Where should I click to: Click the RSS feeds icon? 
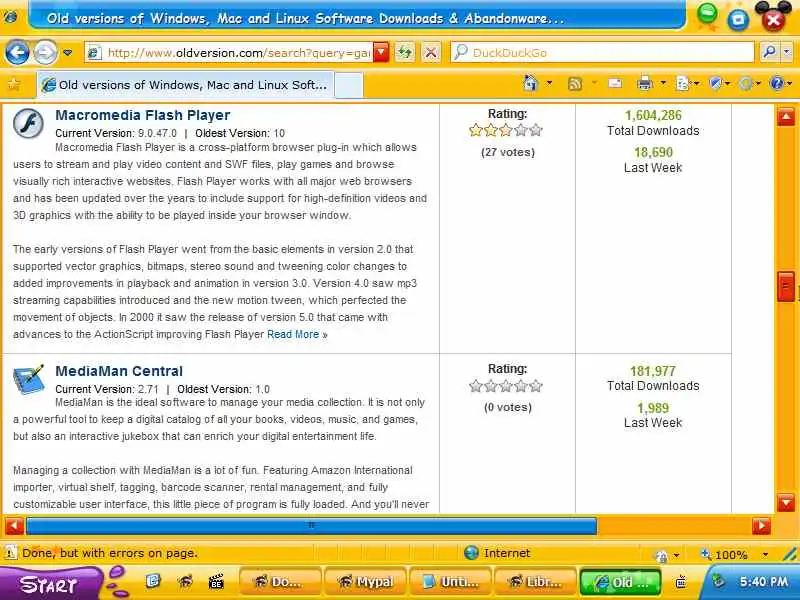coord(575,84)
